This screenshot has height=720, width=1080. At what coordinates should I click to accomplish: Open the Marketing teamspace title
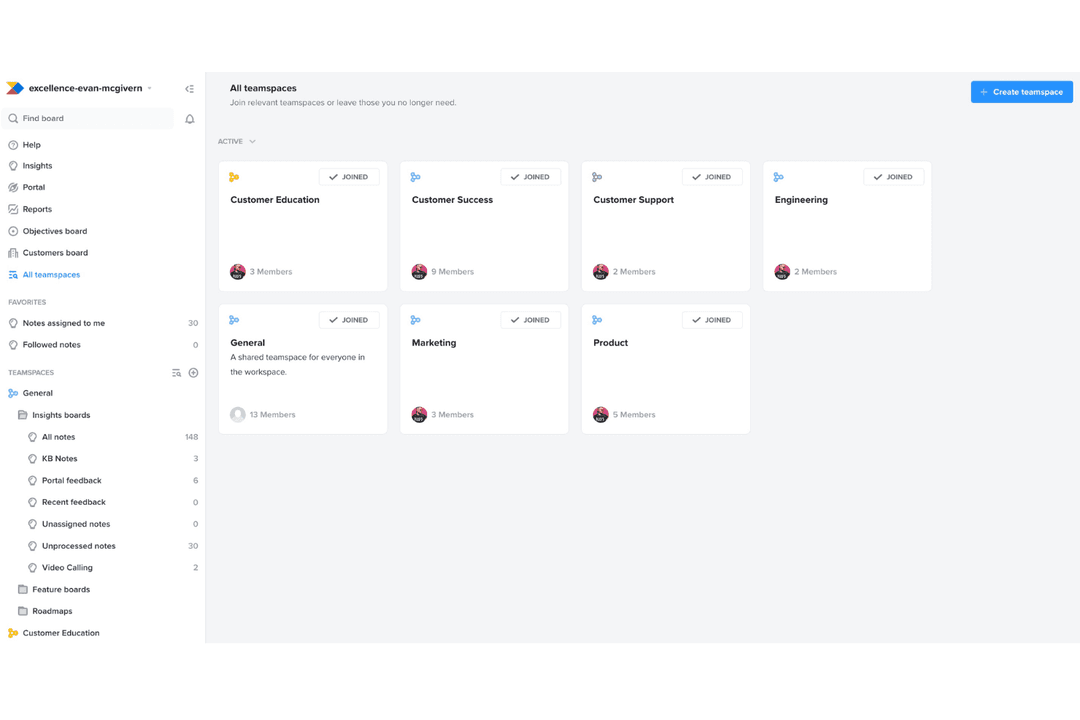coord(434,342)
